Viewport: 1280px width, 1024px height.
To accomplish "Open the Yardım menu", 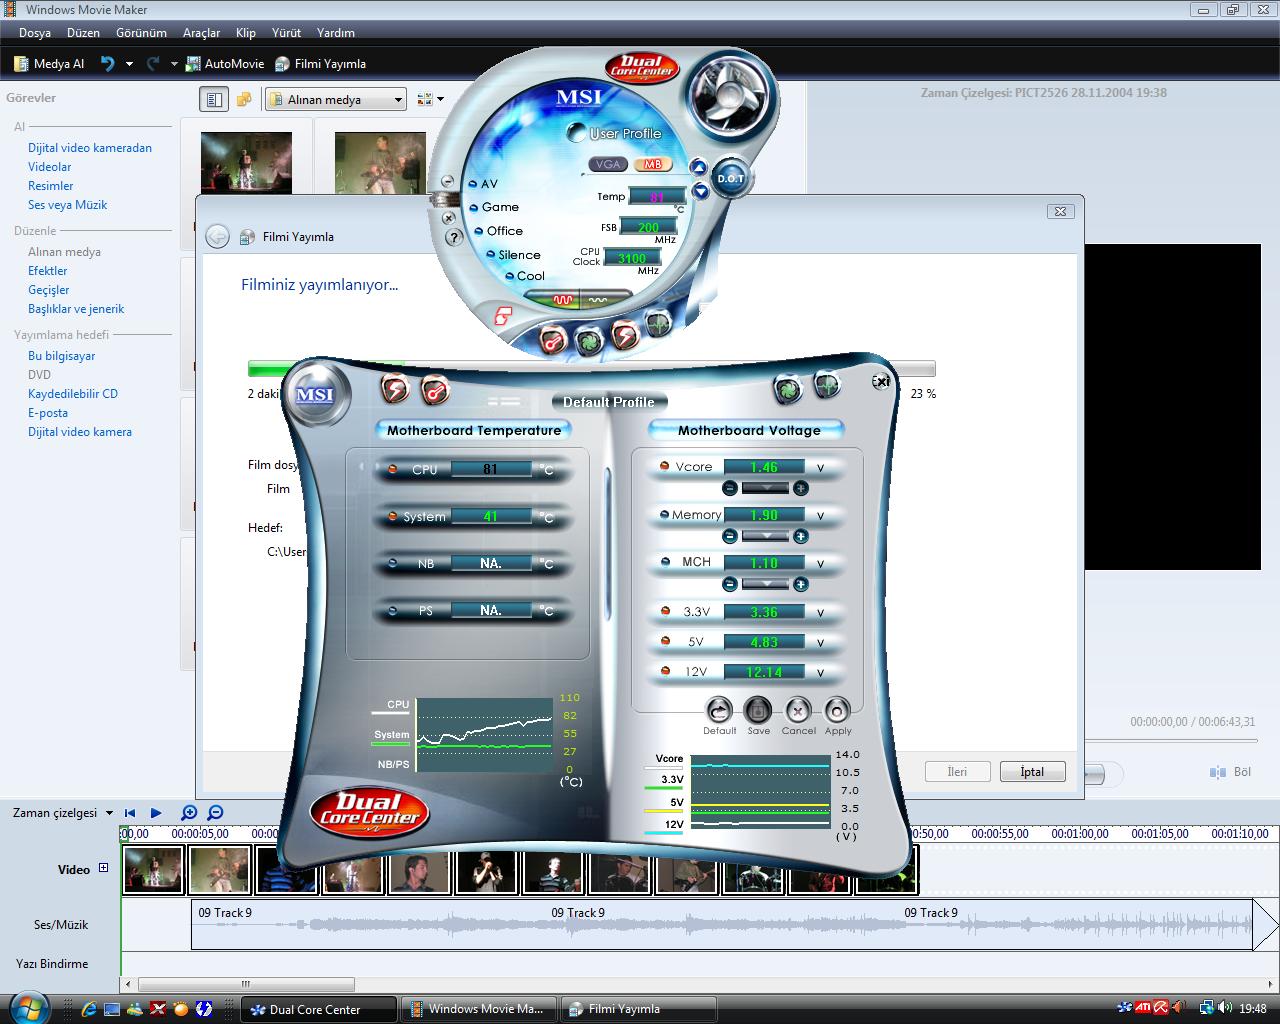I will point(335,33).
